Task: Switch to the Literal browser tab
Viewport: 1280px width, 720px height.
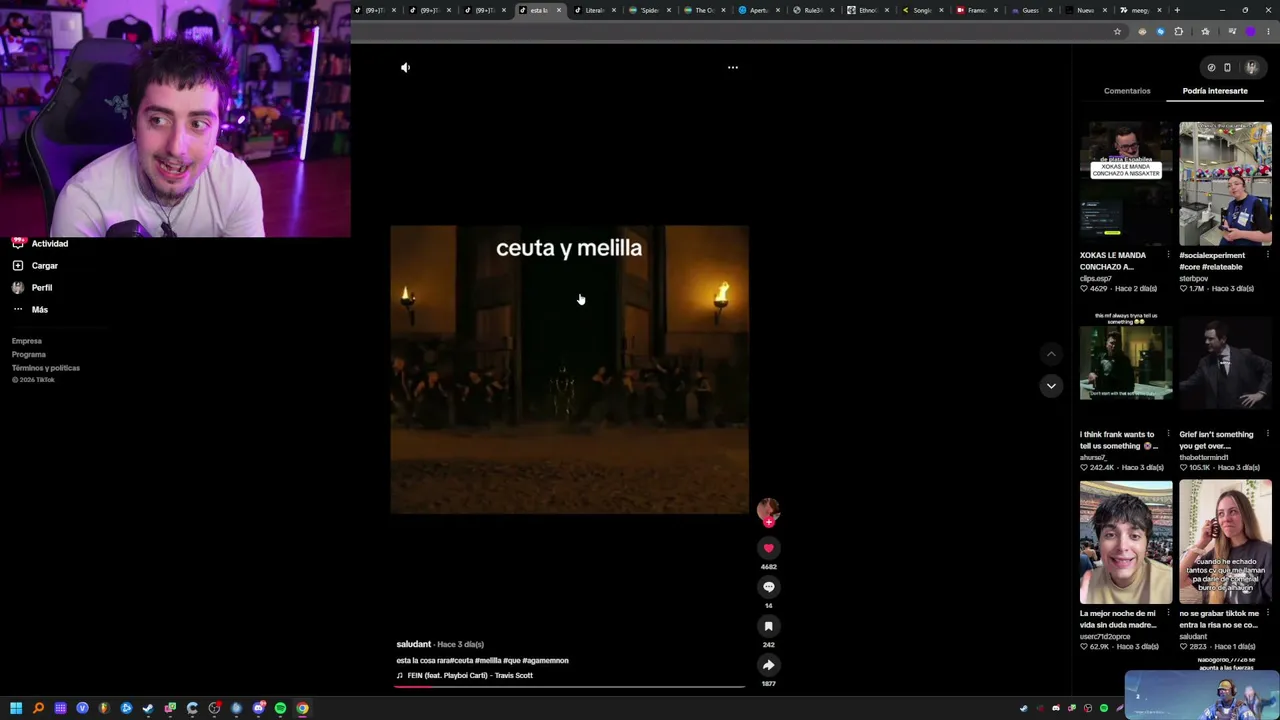Action: pos(596,10)
